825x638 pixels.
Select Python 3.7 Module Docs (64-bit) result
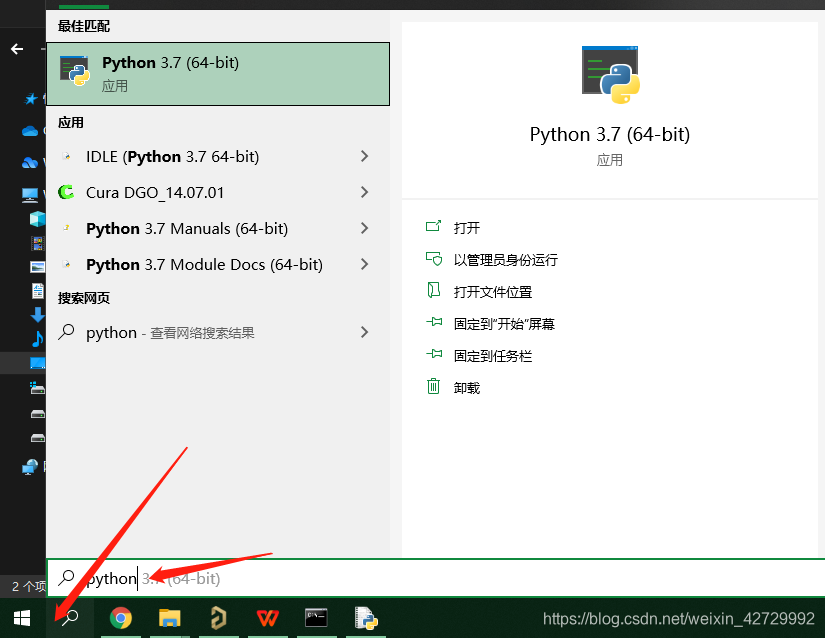tap(218, 265)
